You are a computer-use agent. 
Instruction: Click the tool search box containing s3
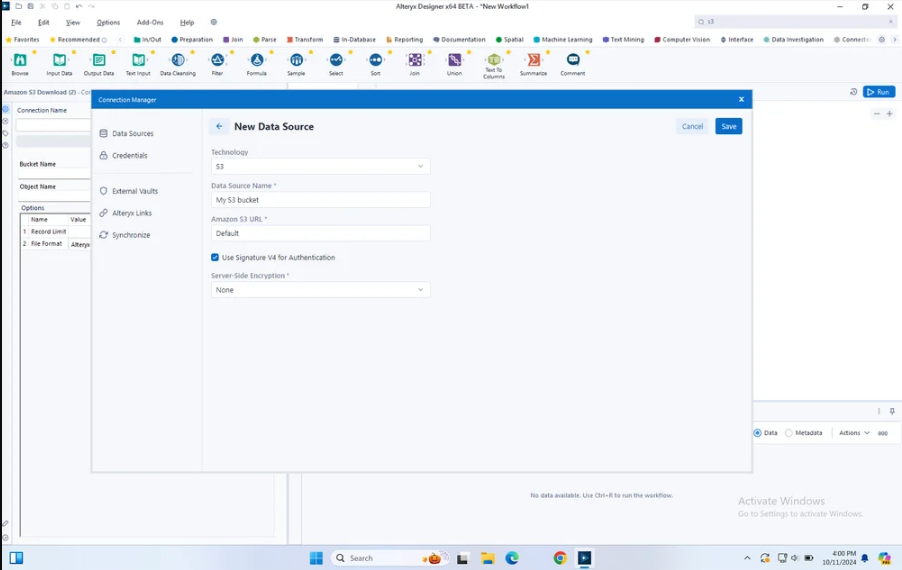tap(796, 22)
